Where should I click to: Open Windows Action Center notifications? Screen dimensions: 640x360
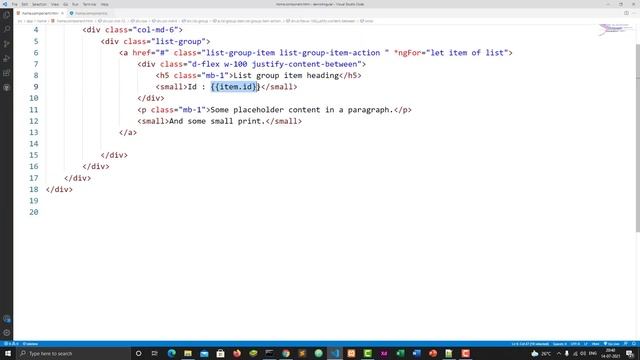(x=630, y=353)
